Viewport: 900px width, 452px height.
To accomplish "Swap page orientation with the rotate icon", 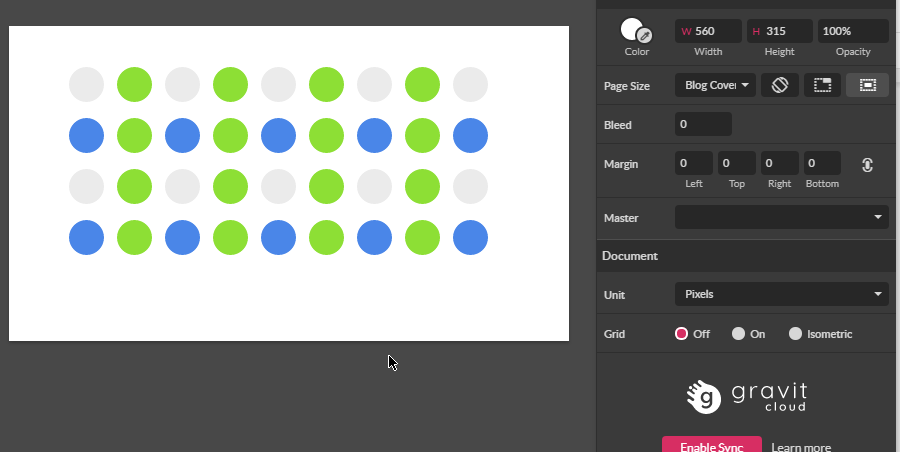I will pyautogui.click(x=779, y=85).
